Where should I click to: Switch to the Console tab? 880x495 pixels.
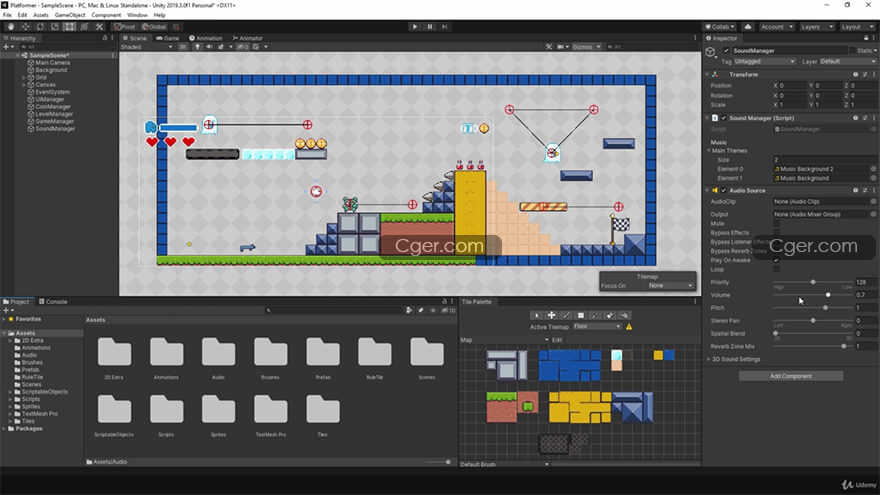coord(53,301)
